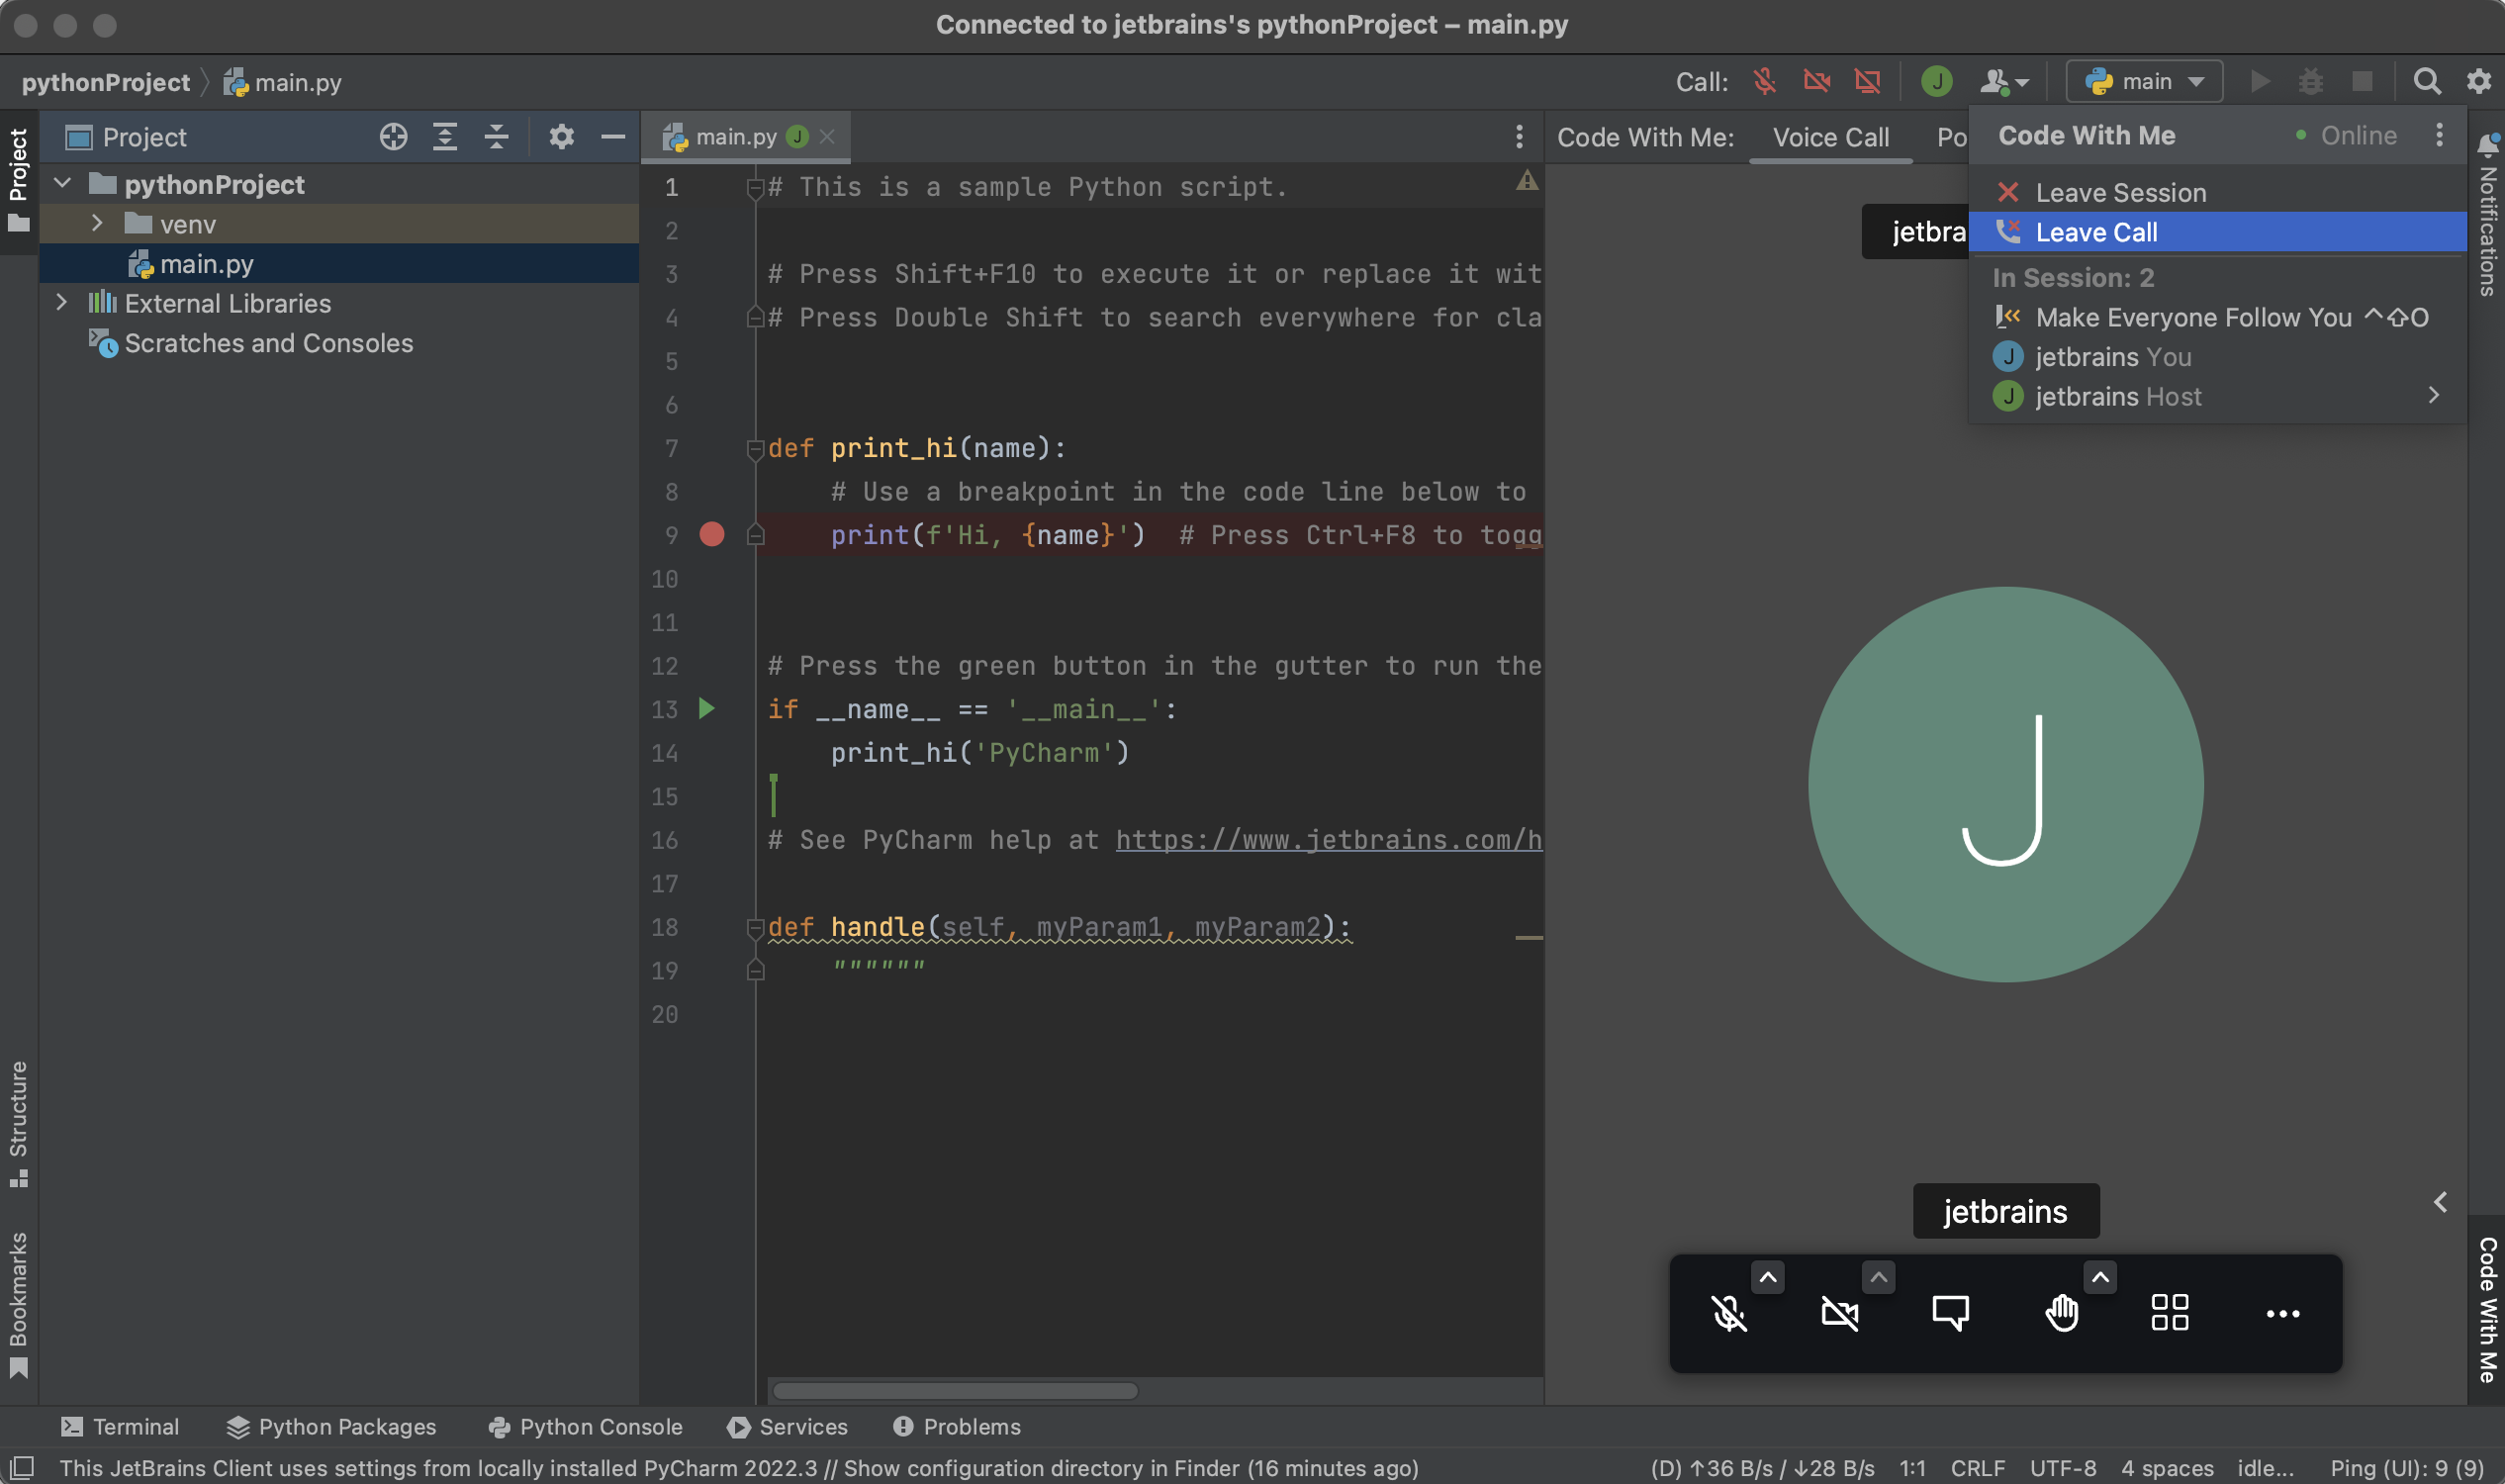Enable the camera in the Call toolbar
Image resolution: width=2505 pixels, height=1484 pixels.
1816,81
